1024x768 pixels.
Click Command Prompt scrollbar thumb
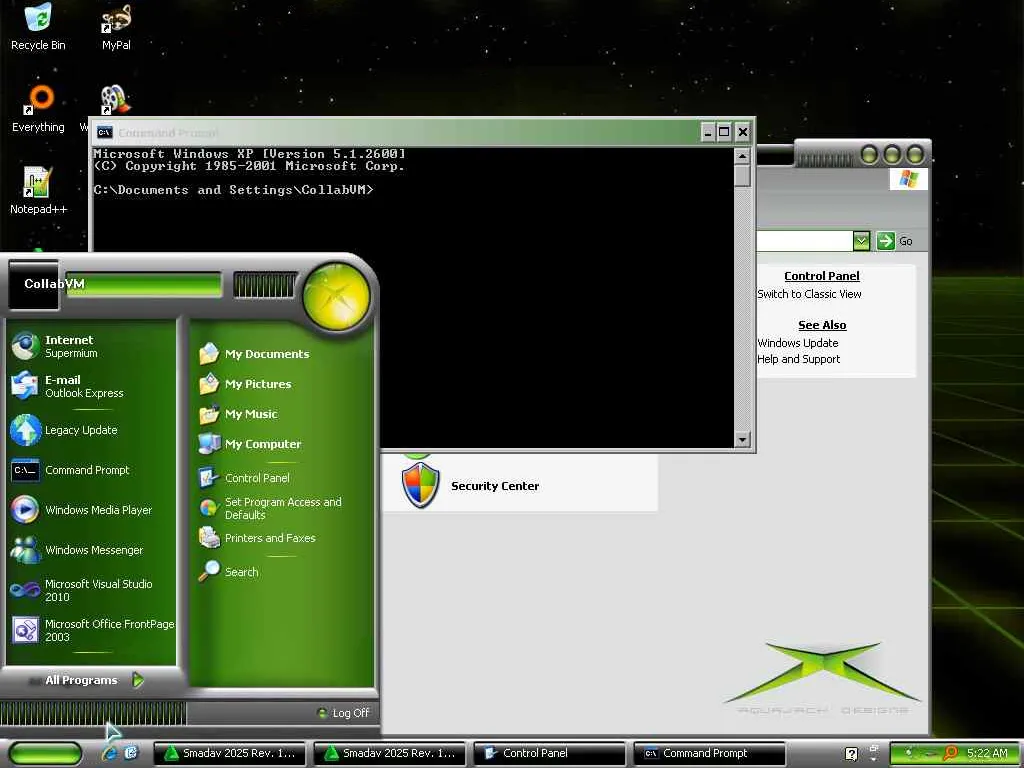pyautogui.click(x=742, y=176)
